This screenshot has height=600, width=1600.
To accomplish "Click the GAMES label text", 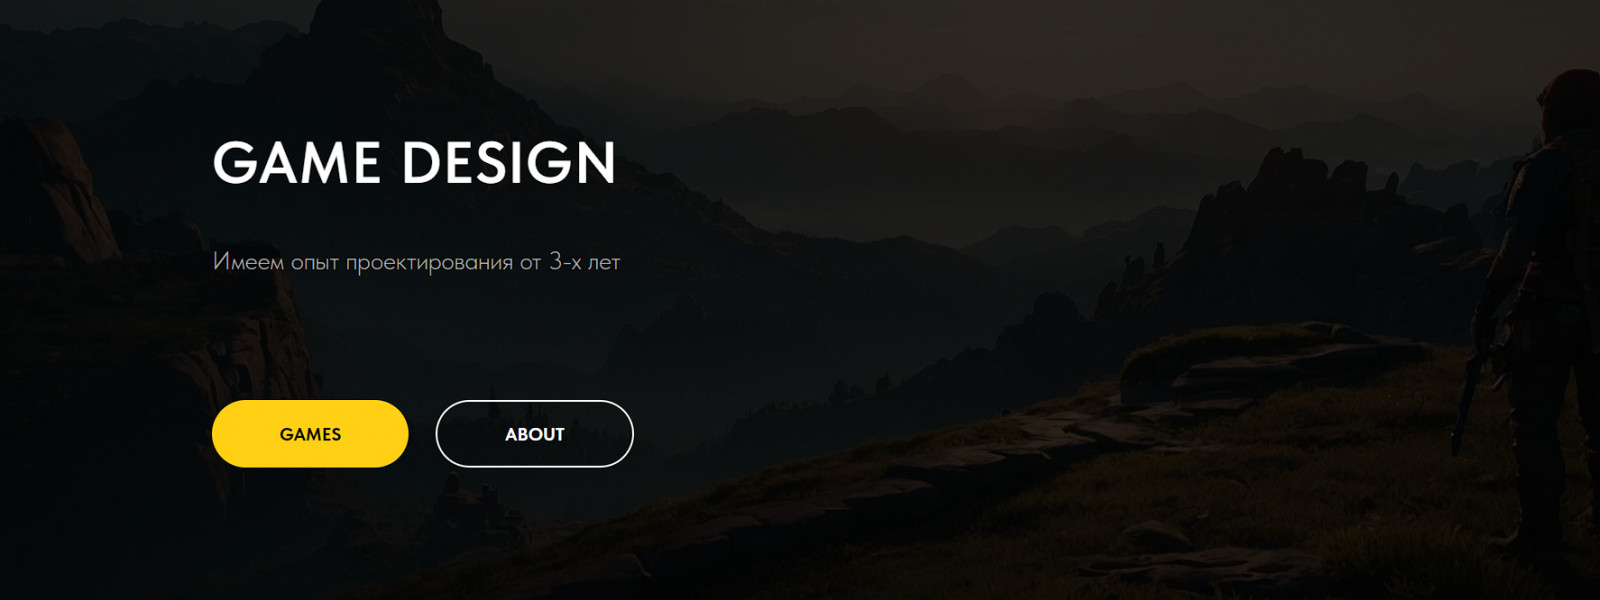I will coord(310,434).
